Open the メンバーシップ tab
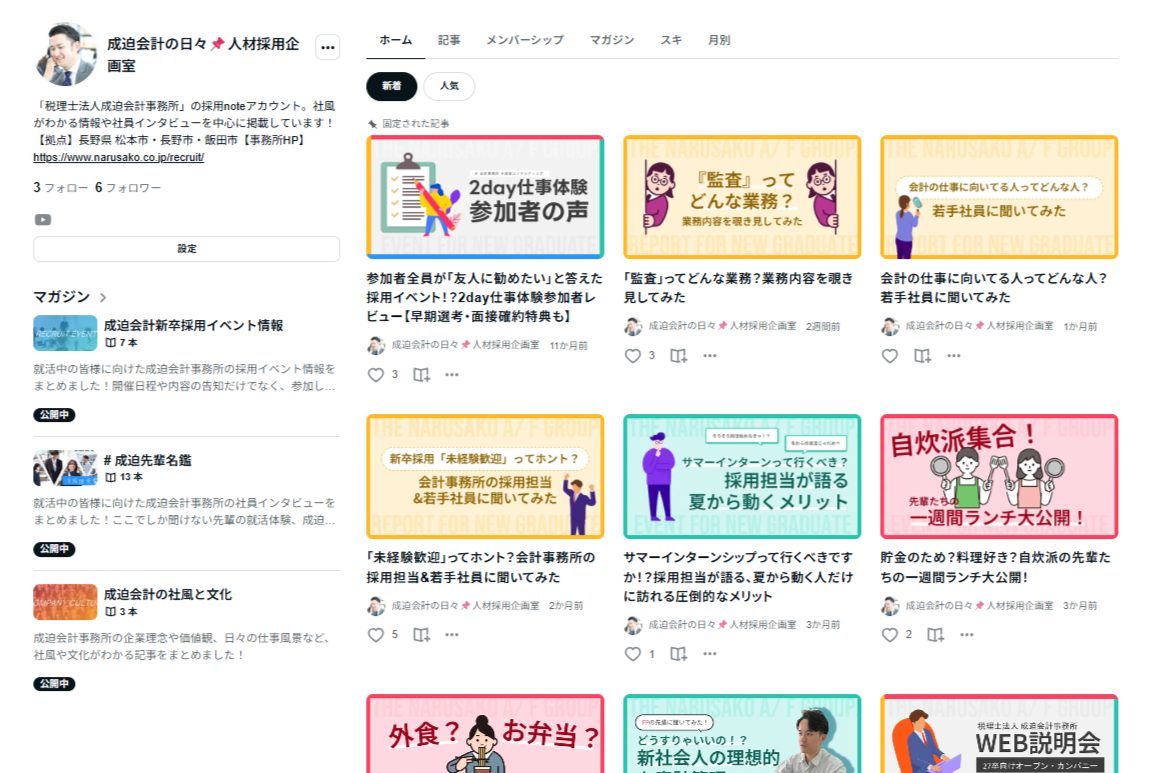The width and height of the screenshot is (1160, 773). [525, 40]
